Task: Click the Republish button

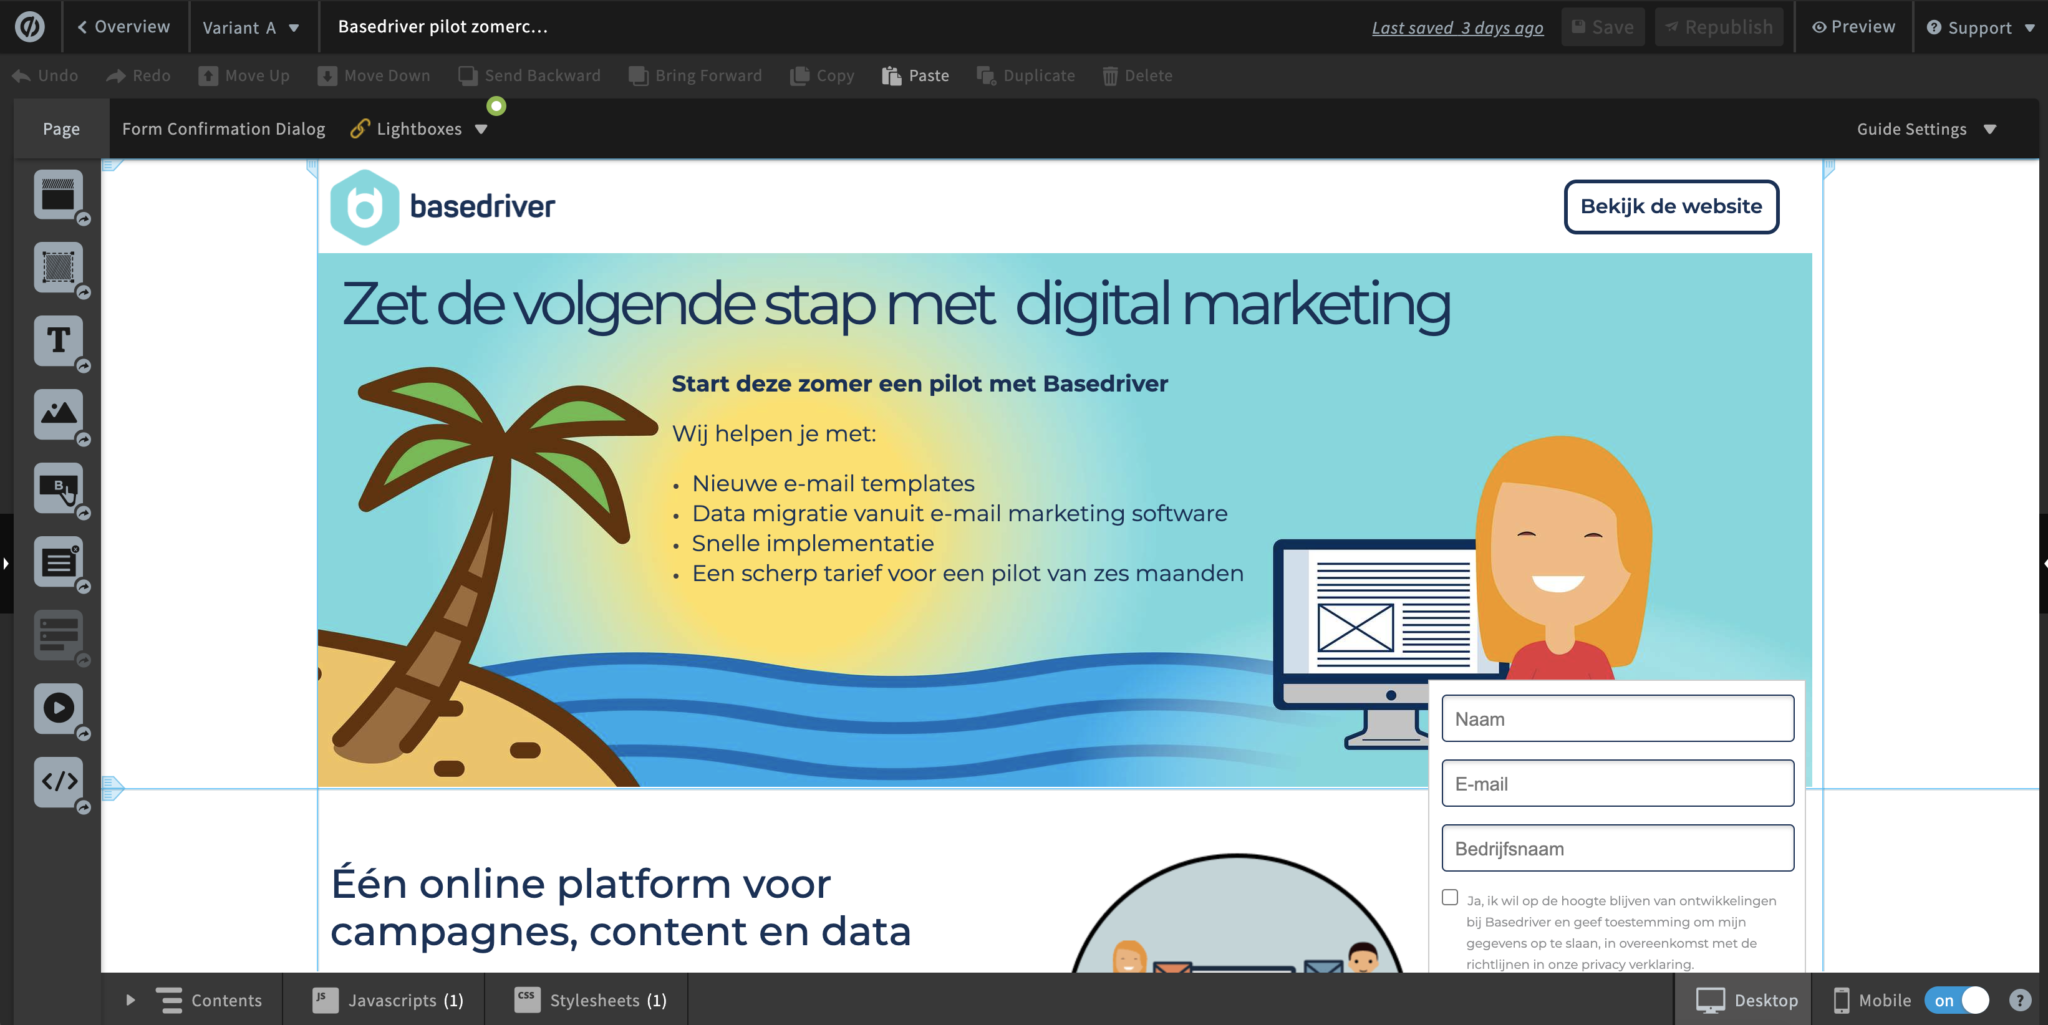Action: pos(1719,27)
